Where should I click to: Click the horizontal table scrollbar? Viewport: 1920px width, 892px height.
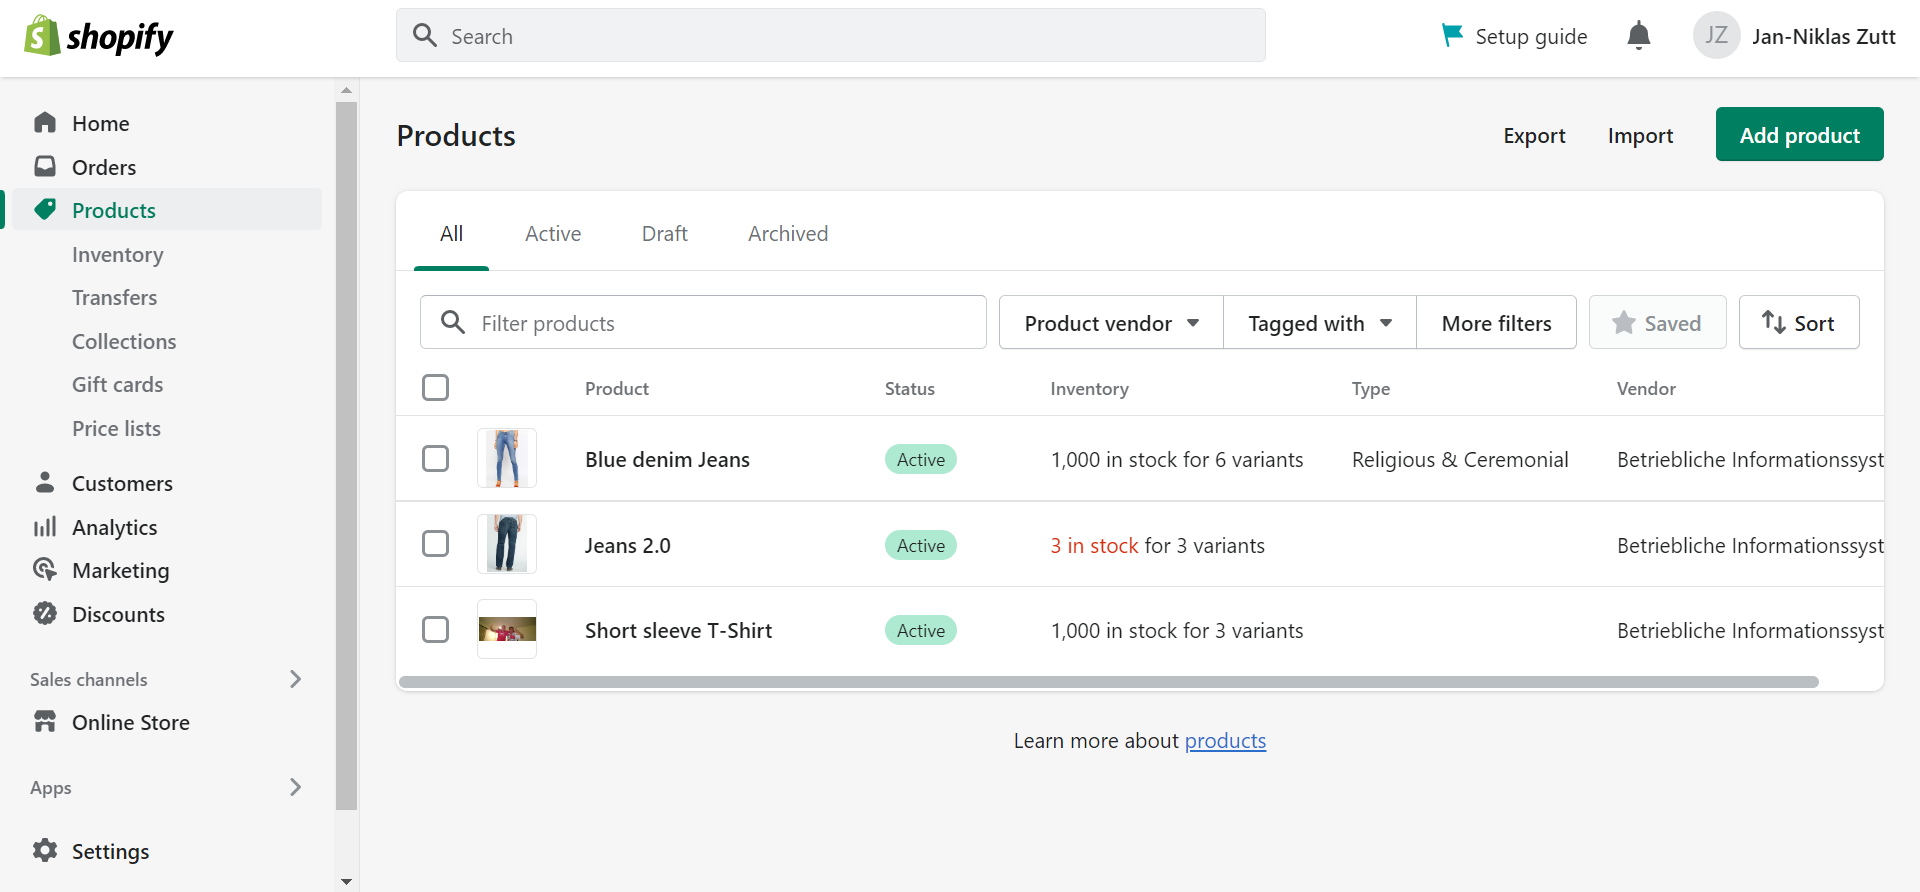(x=1108, y=682)
